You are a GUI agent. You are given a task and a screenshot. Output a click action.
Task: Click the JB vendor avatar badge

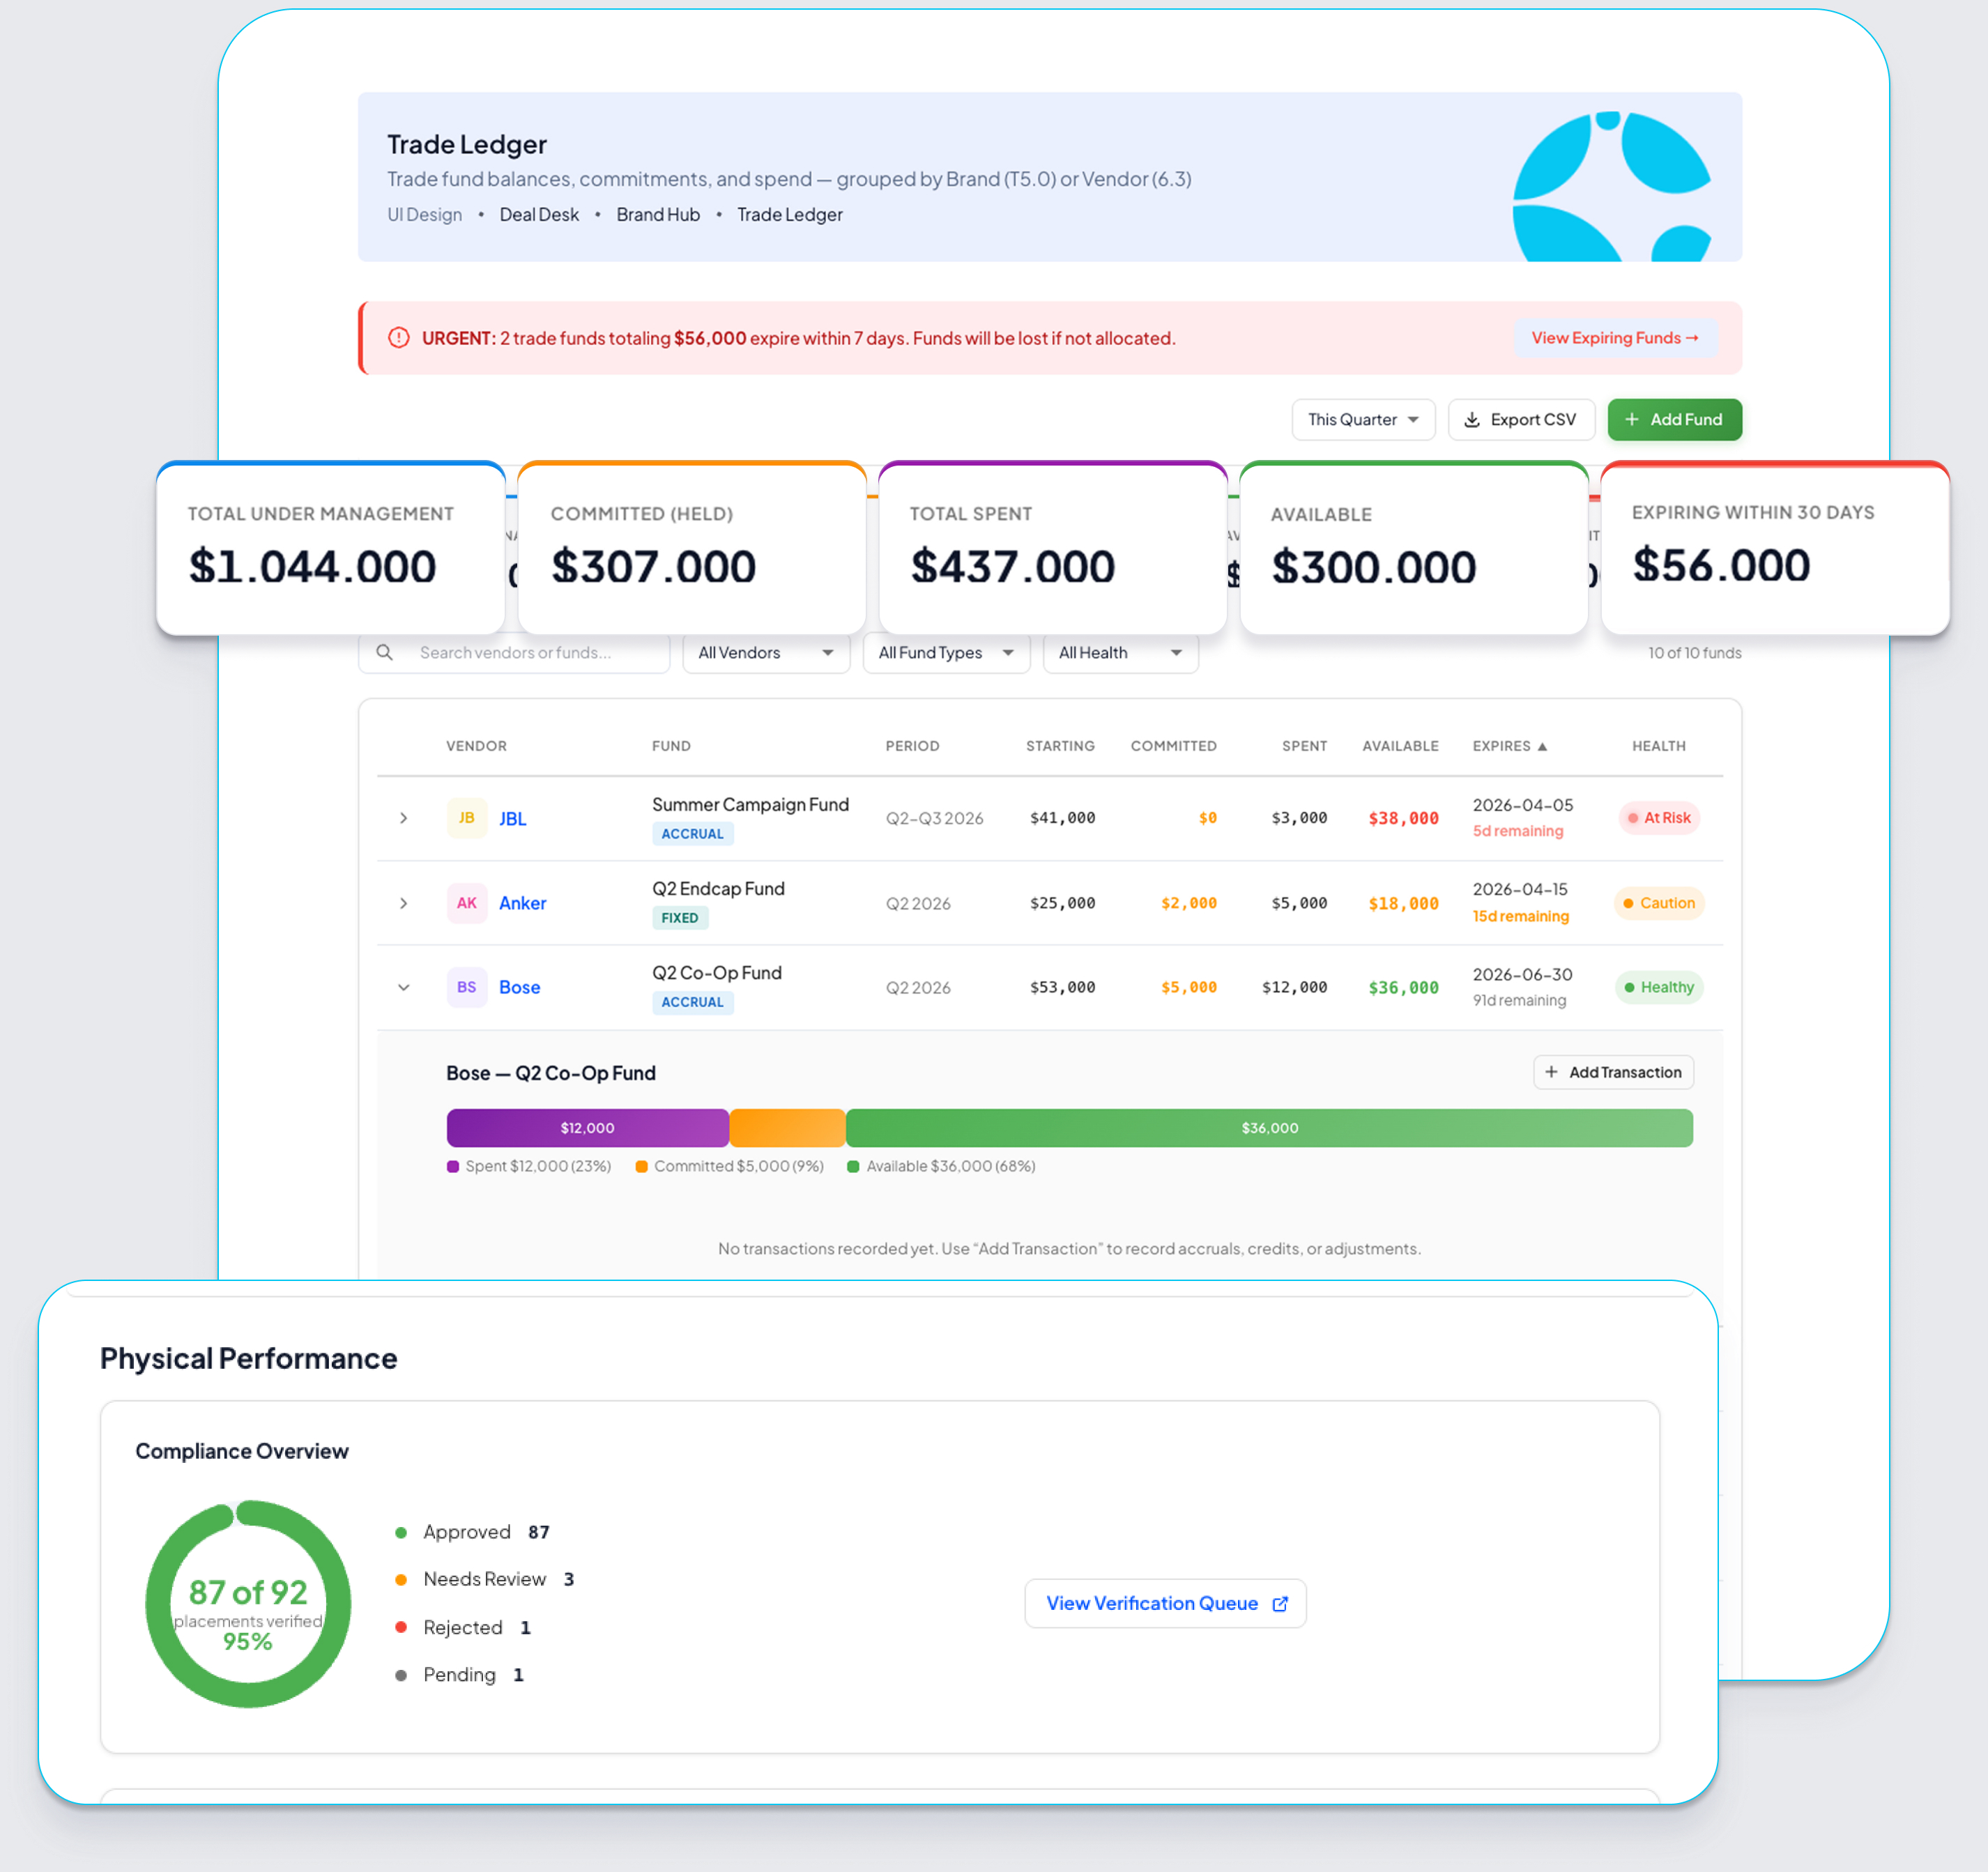467,818
